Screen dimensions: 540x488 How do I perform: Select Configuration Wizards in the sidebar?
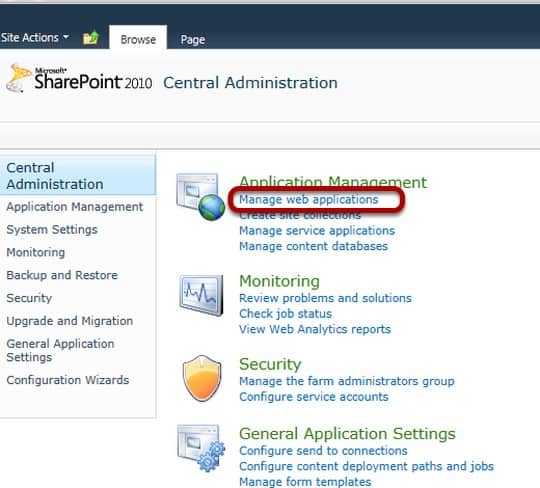[68, 380]
